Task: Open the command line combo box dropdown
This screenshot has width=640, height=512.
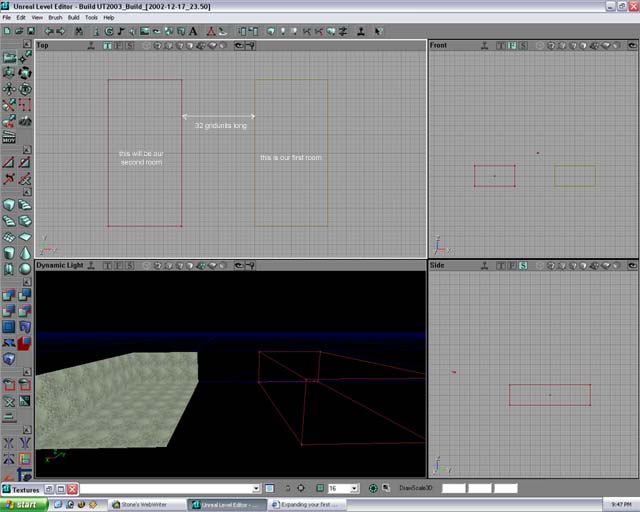Action: tap(256, 488)
